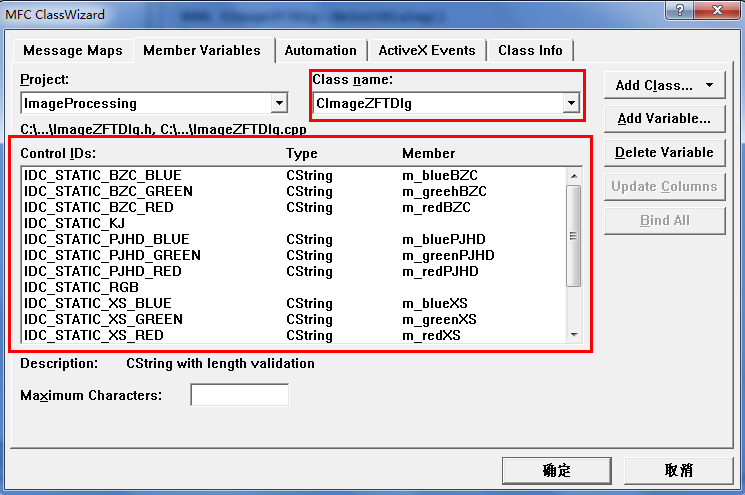Image resolution: width=745 pixels, height=495 pixels.
Task: Select the IDC_STATIC_PJHD_RED row
Action: point(295,271)
